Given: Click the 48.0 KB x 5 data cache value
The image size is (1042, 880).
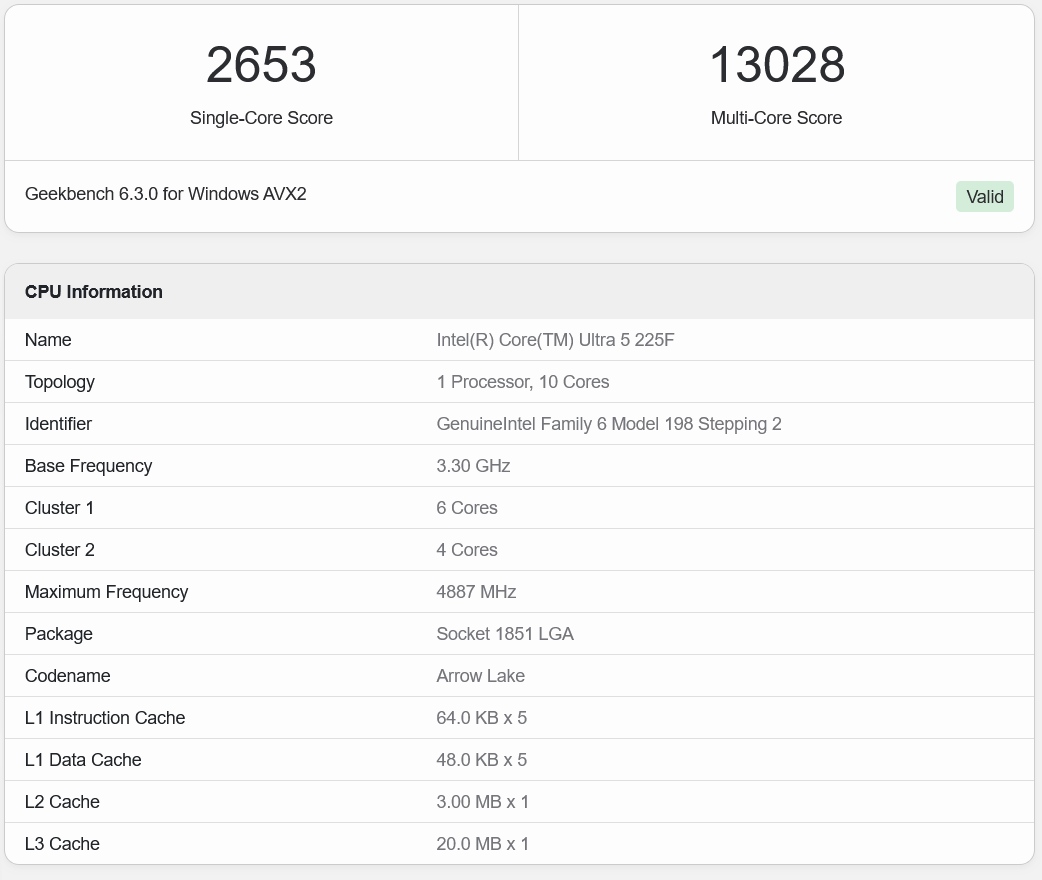Looking at the screenshot, I should click(x=481, y=760).
